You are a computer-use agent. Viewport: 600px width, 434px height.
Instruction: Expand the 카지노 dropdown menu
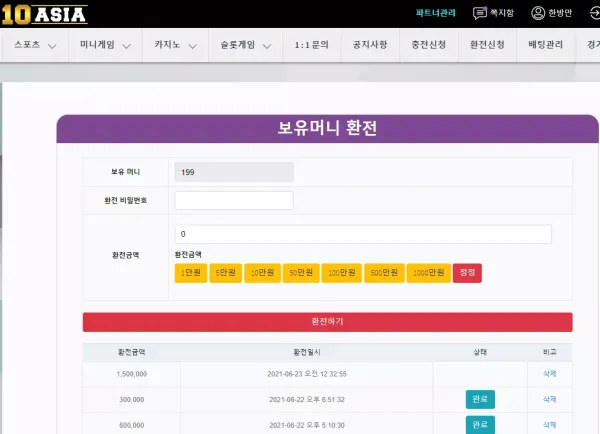(175, 45)
